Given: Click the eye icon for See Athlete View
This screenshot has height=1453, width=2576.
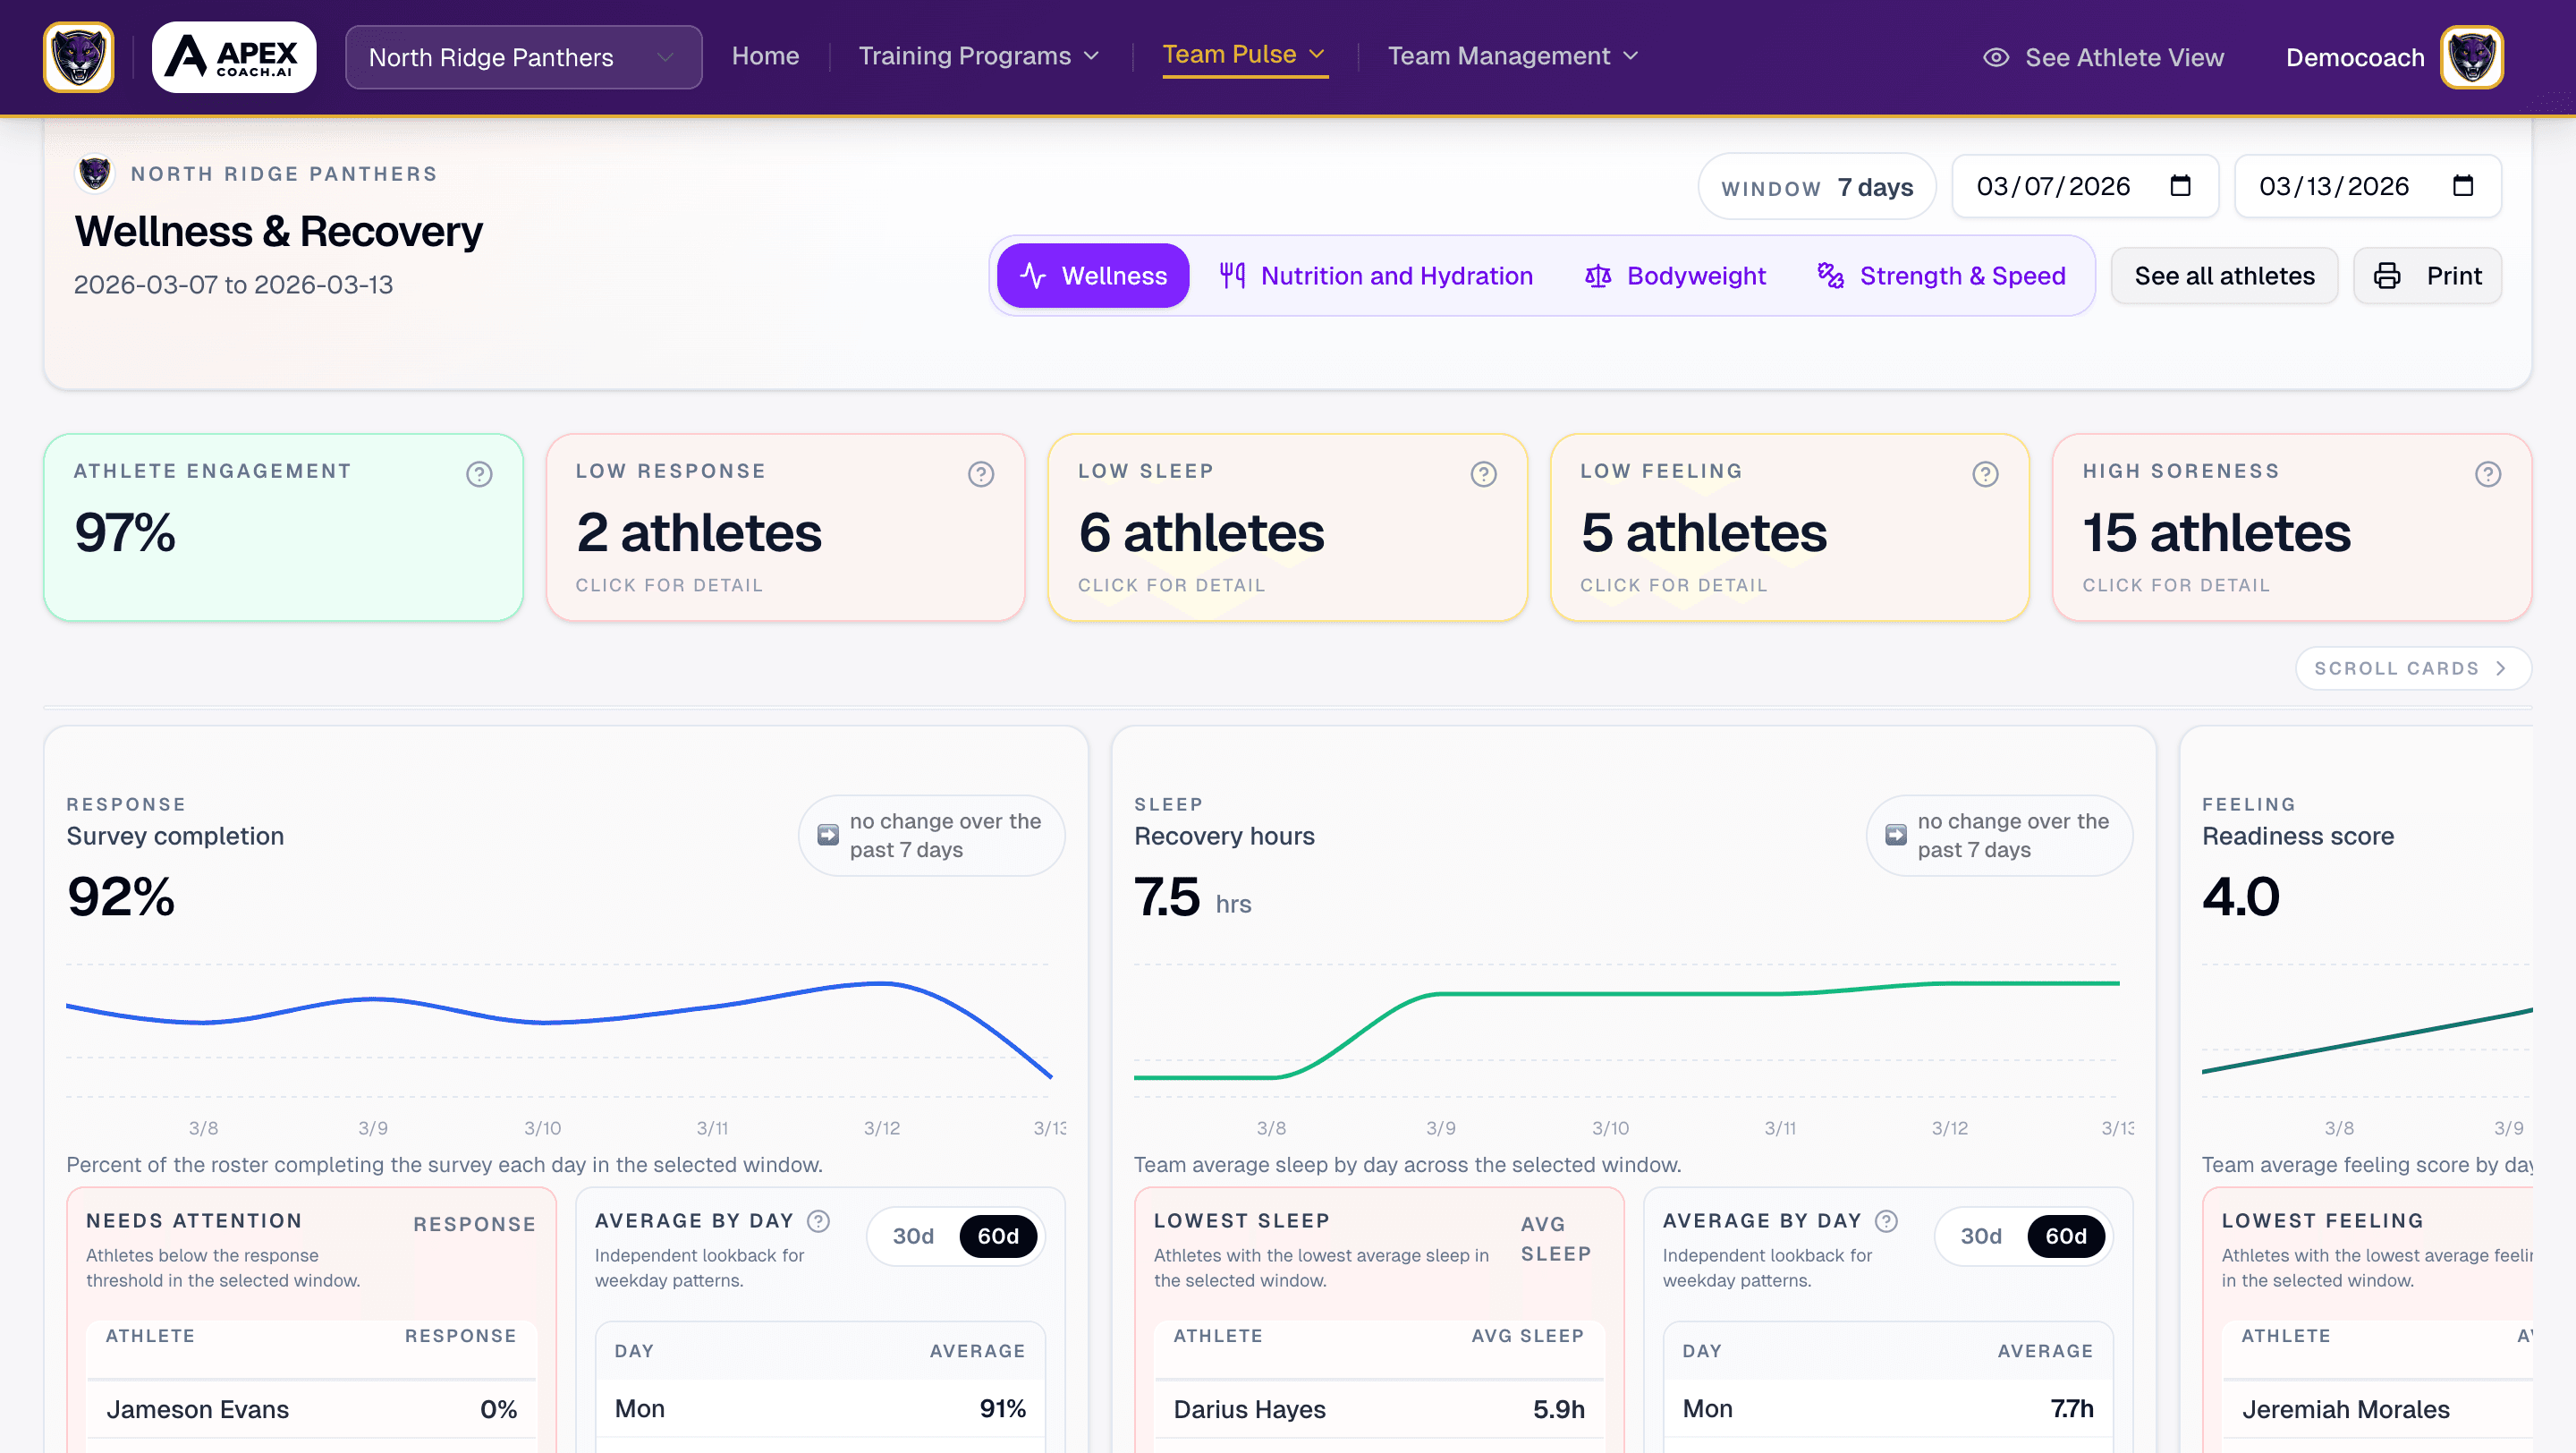Looking at the screenshot, I should click(1996, 57).
